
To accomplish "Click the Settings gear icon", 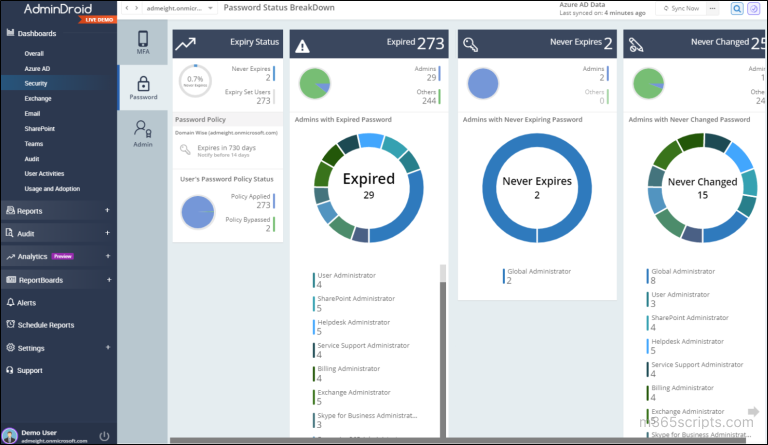I will [x=10, y=347].
